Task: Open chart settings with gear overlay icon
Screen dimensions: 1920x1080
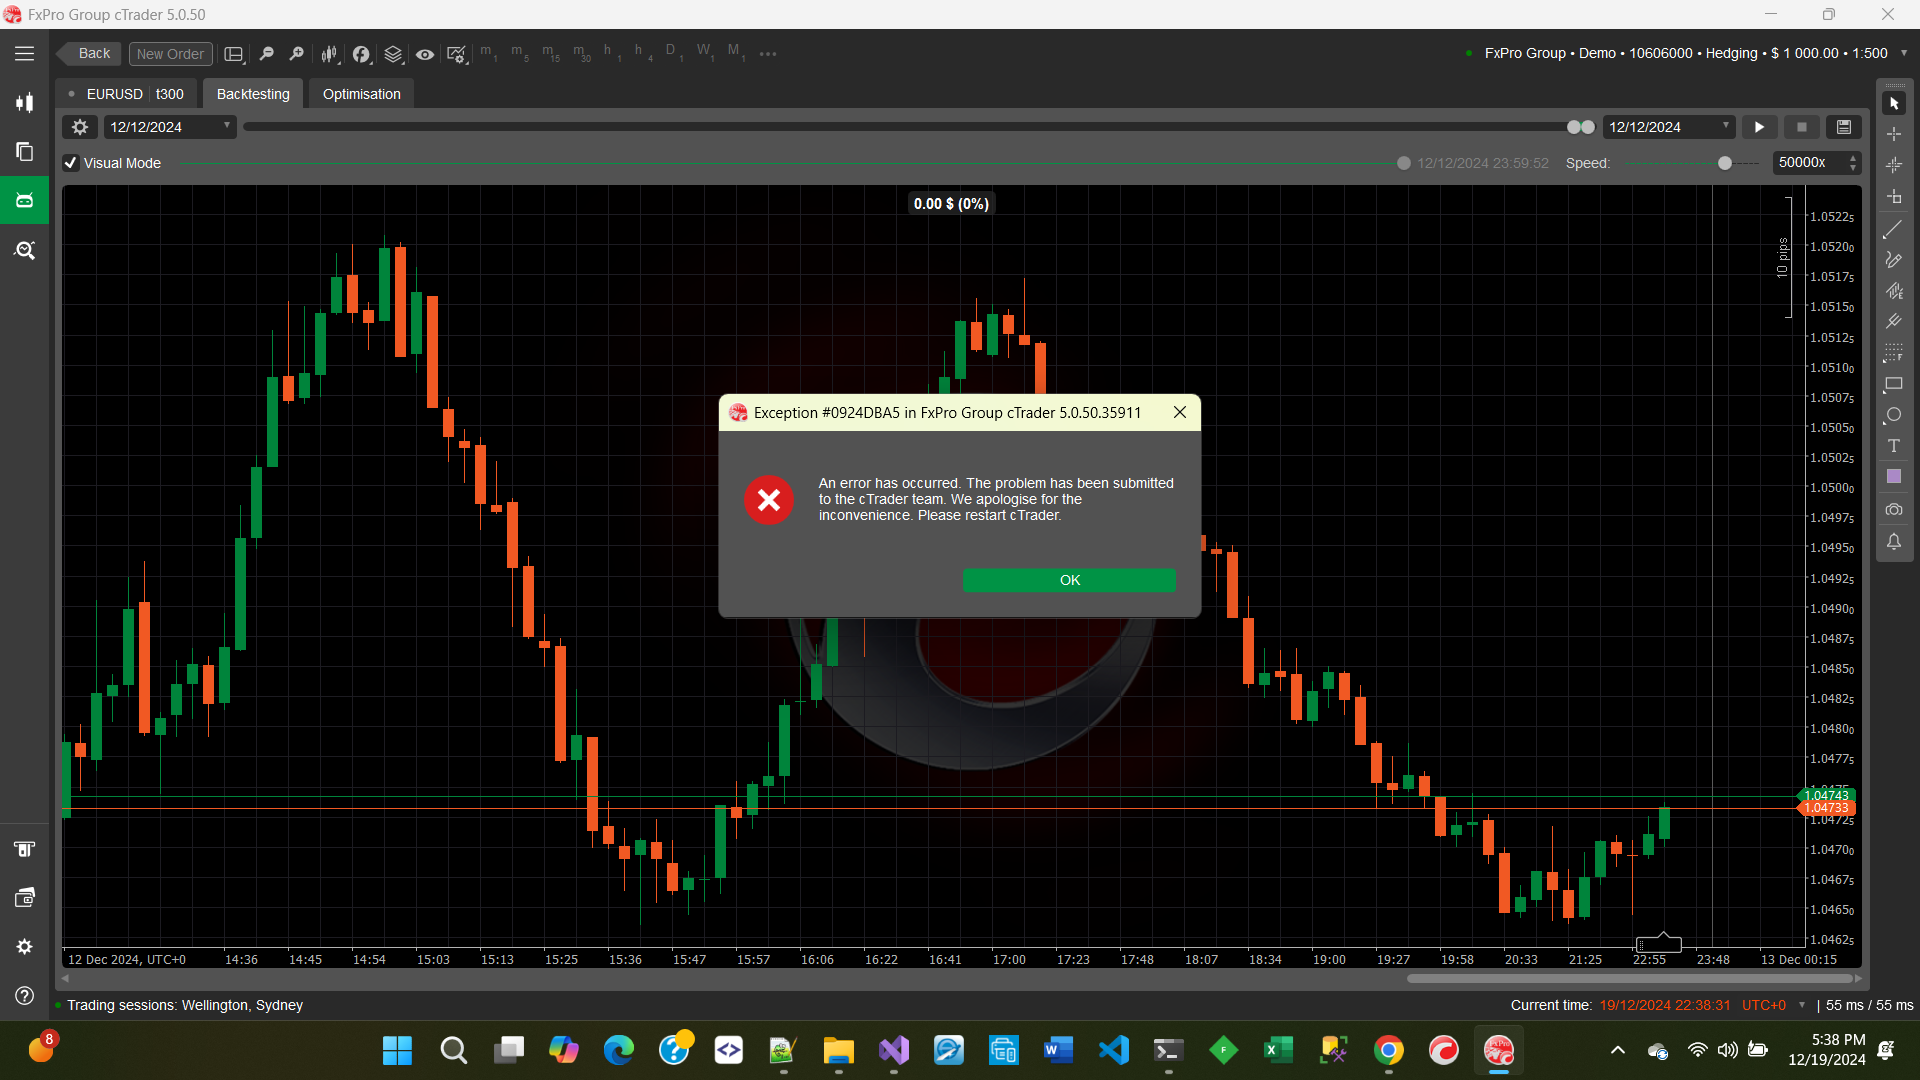Action: click(x=457, y=54)
